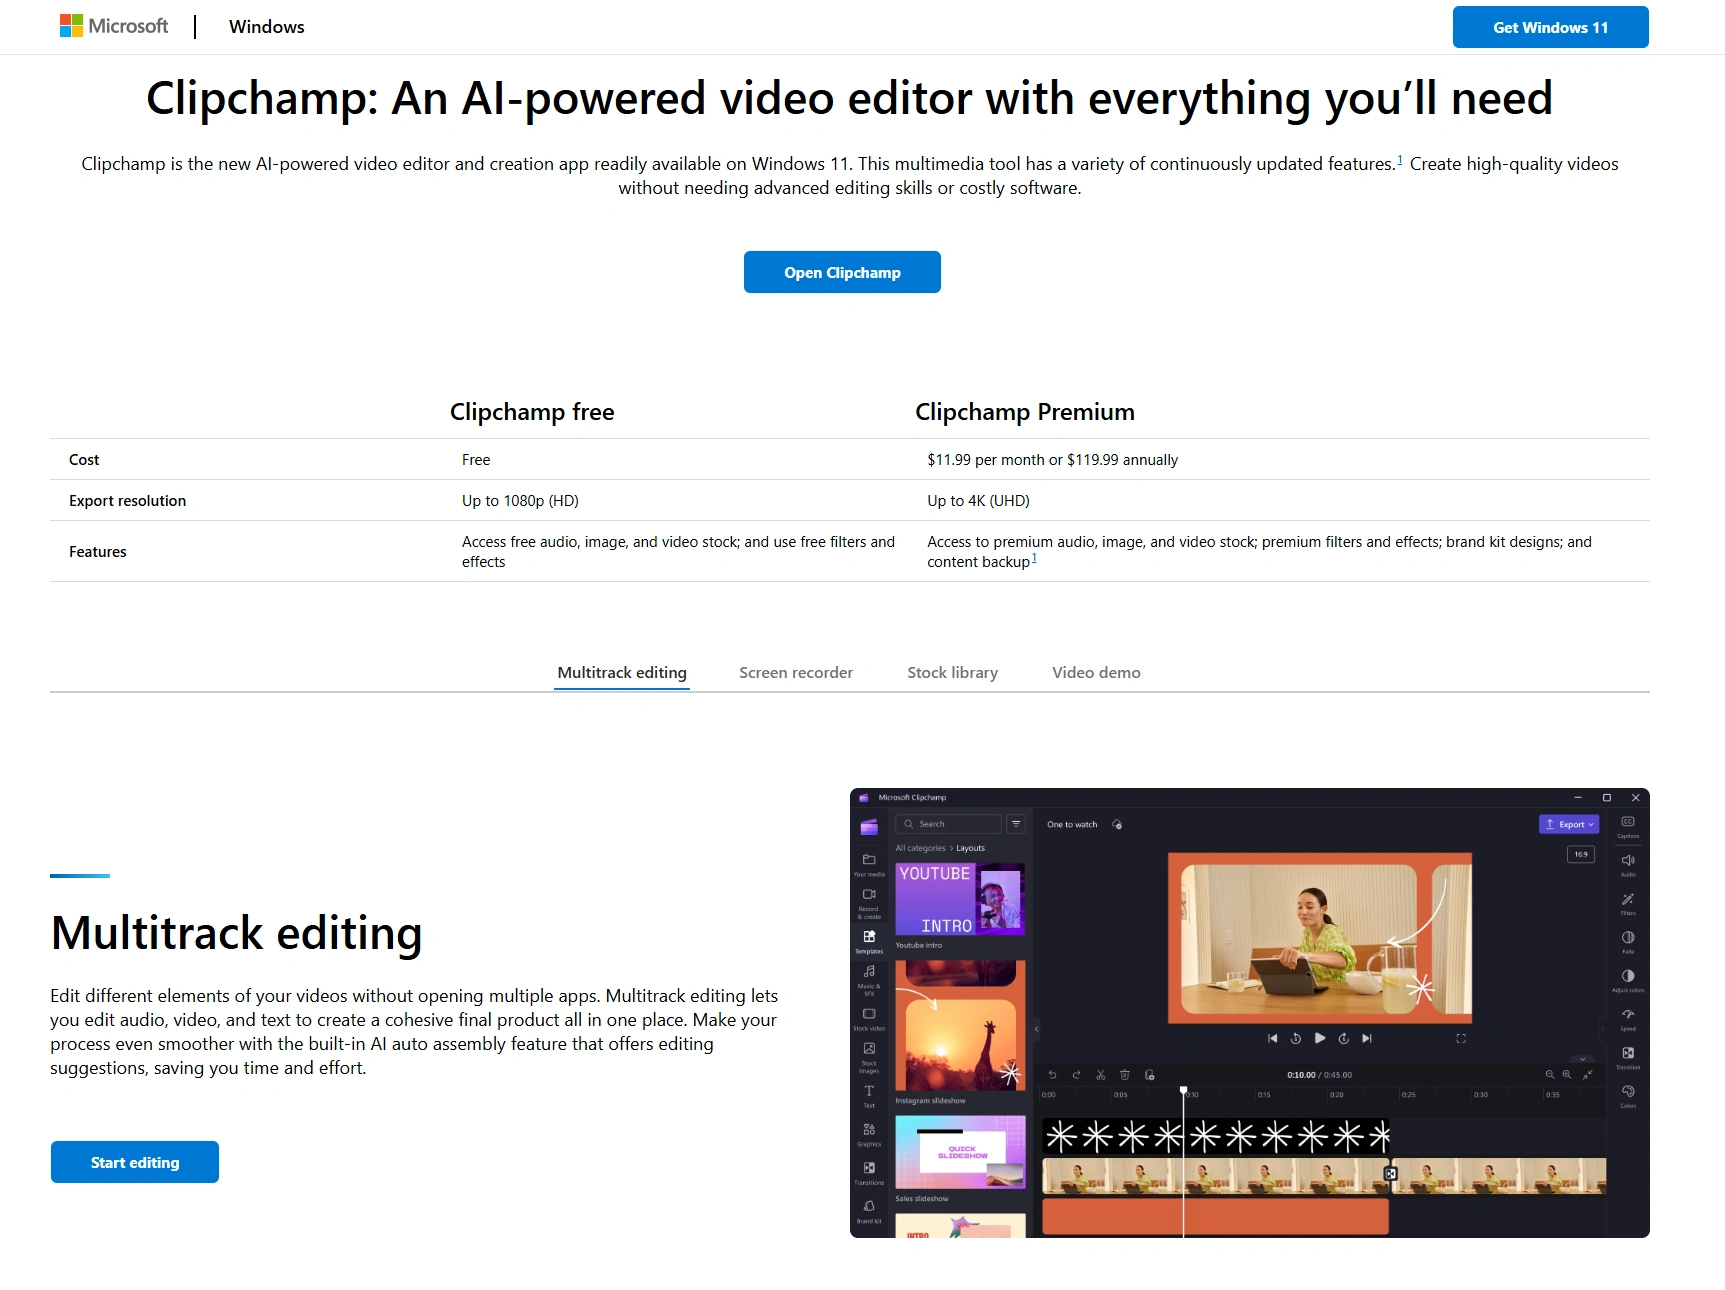Viewport: 1725px width, 1290px height.
Task: Click the fullscreen preview icon
Action: click(x=1461, y=1038)
